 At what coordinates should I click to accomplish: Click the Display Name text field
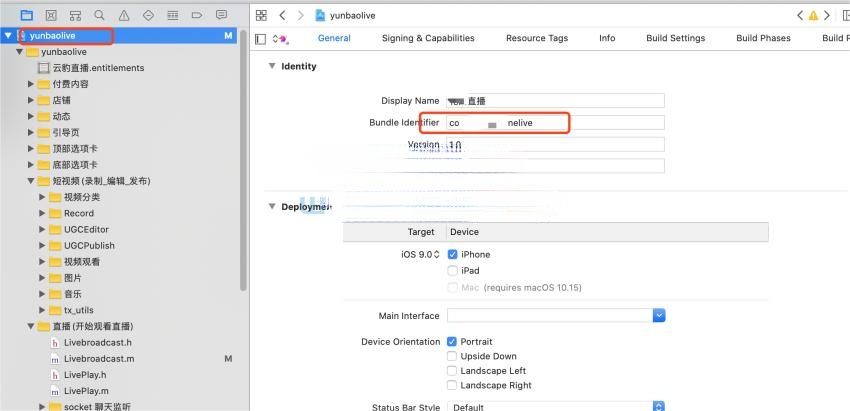(555, 101)
